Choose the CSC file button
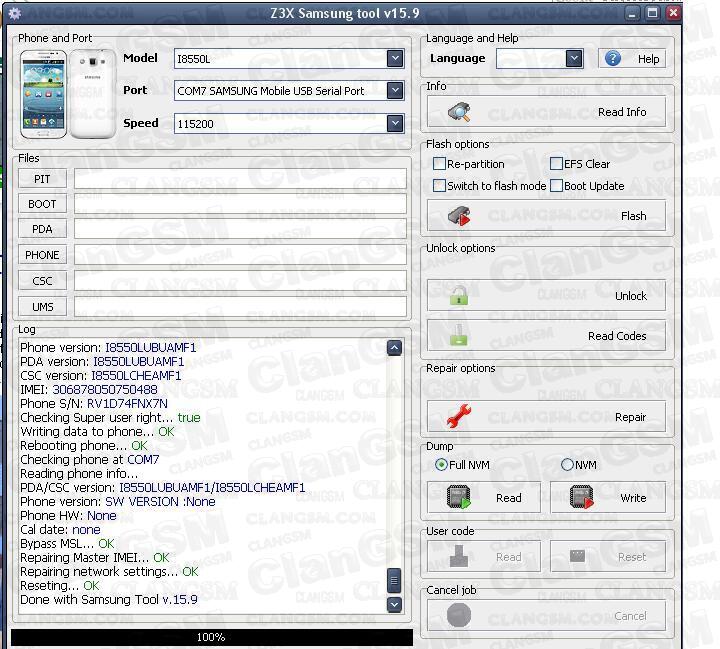This screenshot has height=649, width=720. point(42,280)
